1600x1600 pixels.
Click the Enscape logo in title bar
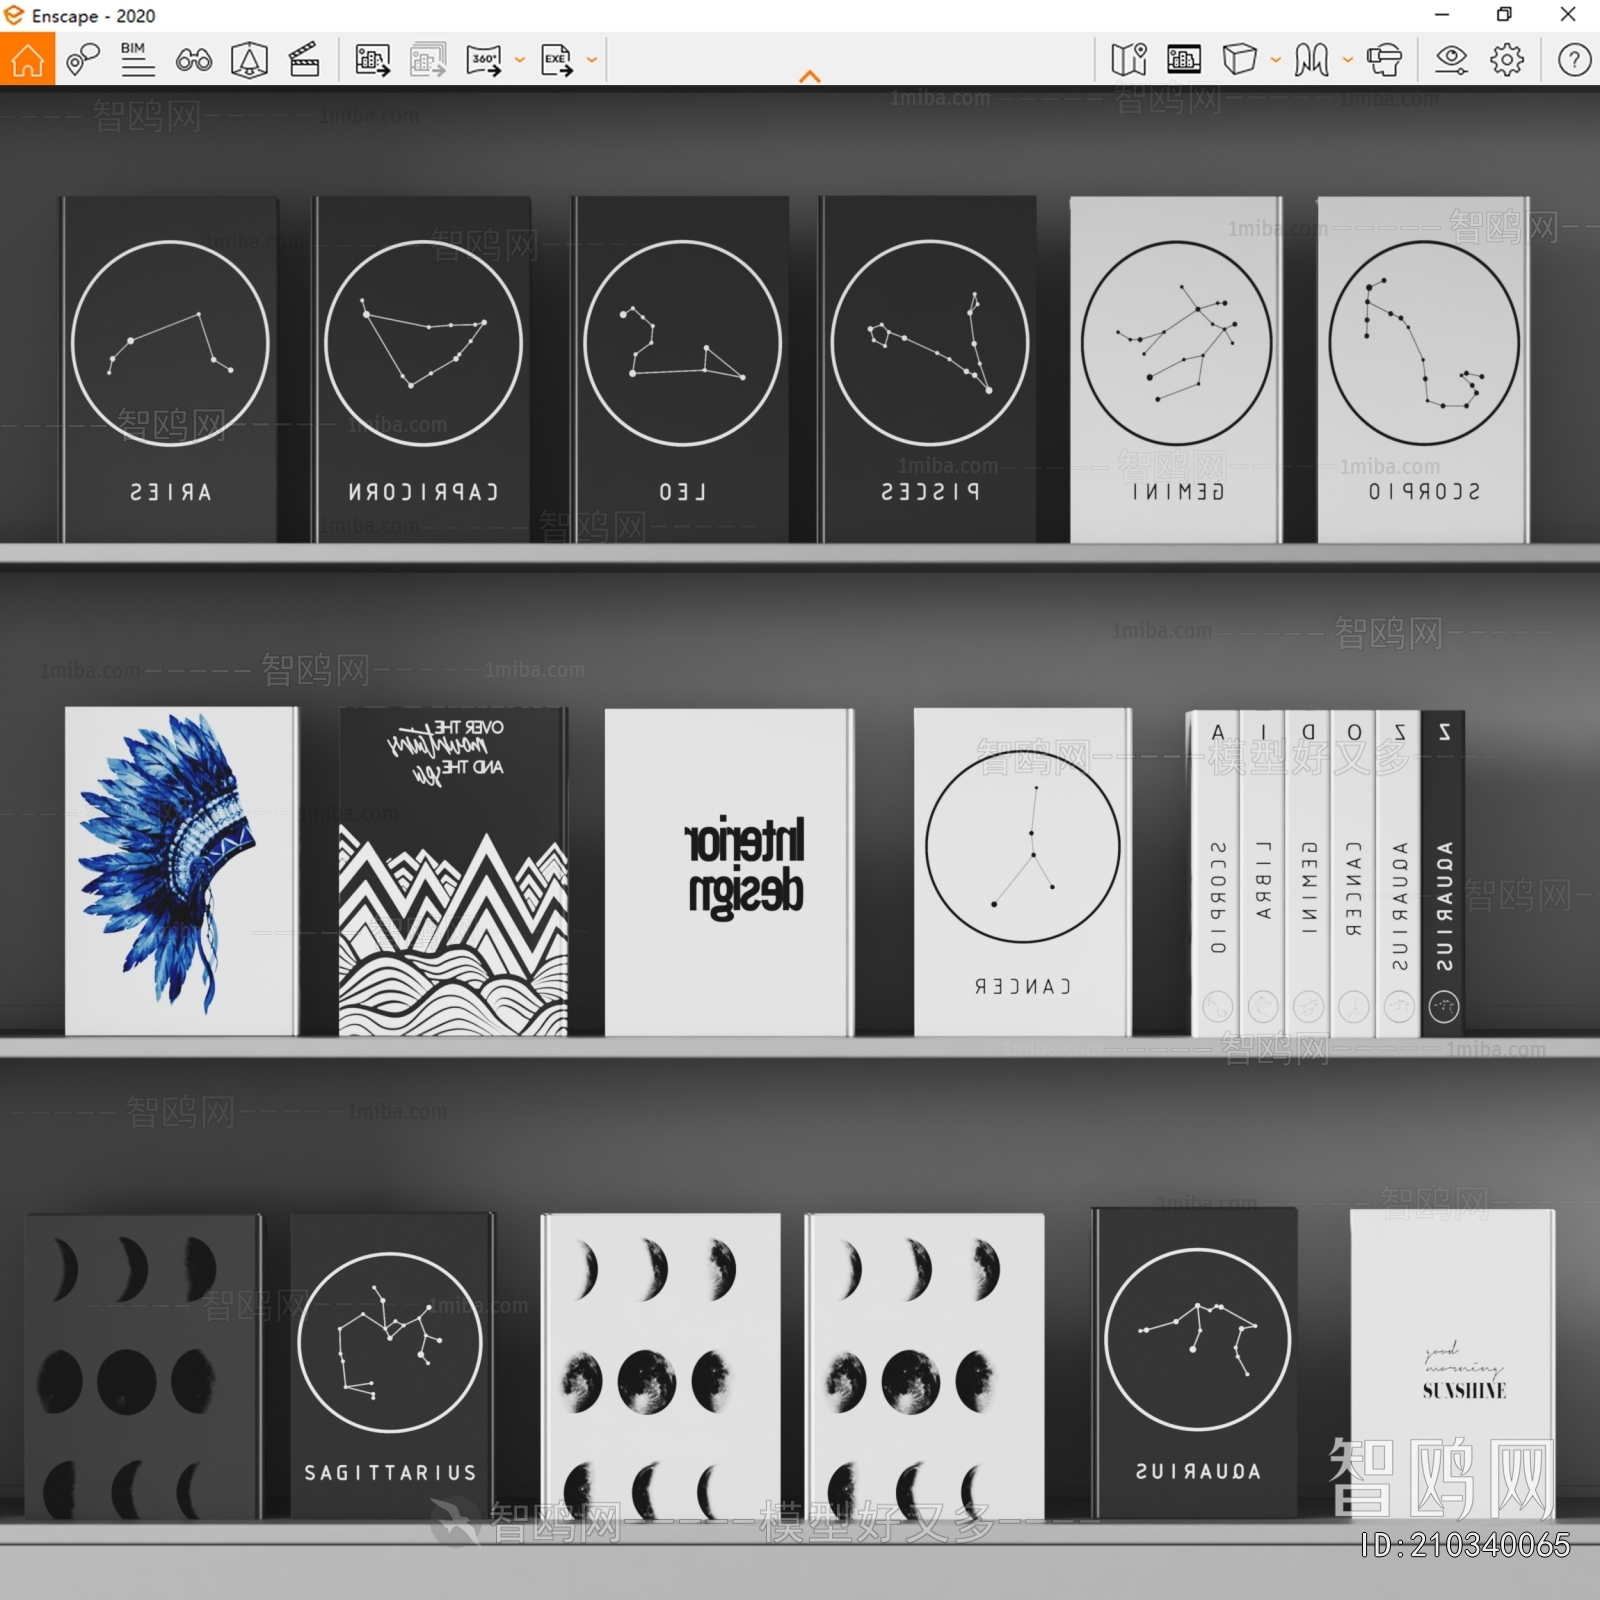pyautogui.click(x=14, y=15)
